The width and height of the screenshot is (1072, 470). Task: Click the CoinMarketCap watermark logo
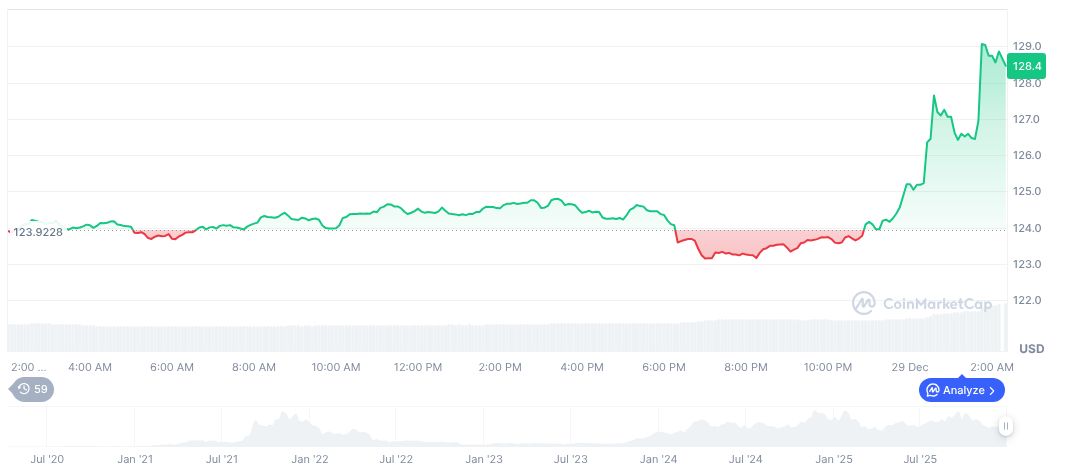point(922,303)
